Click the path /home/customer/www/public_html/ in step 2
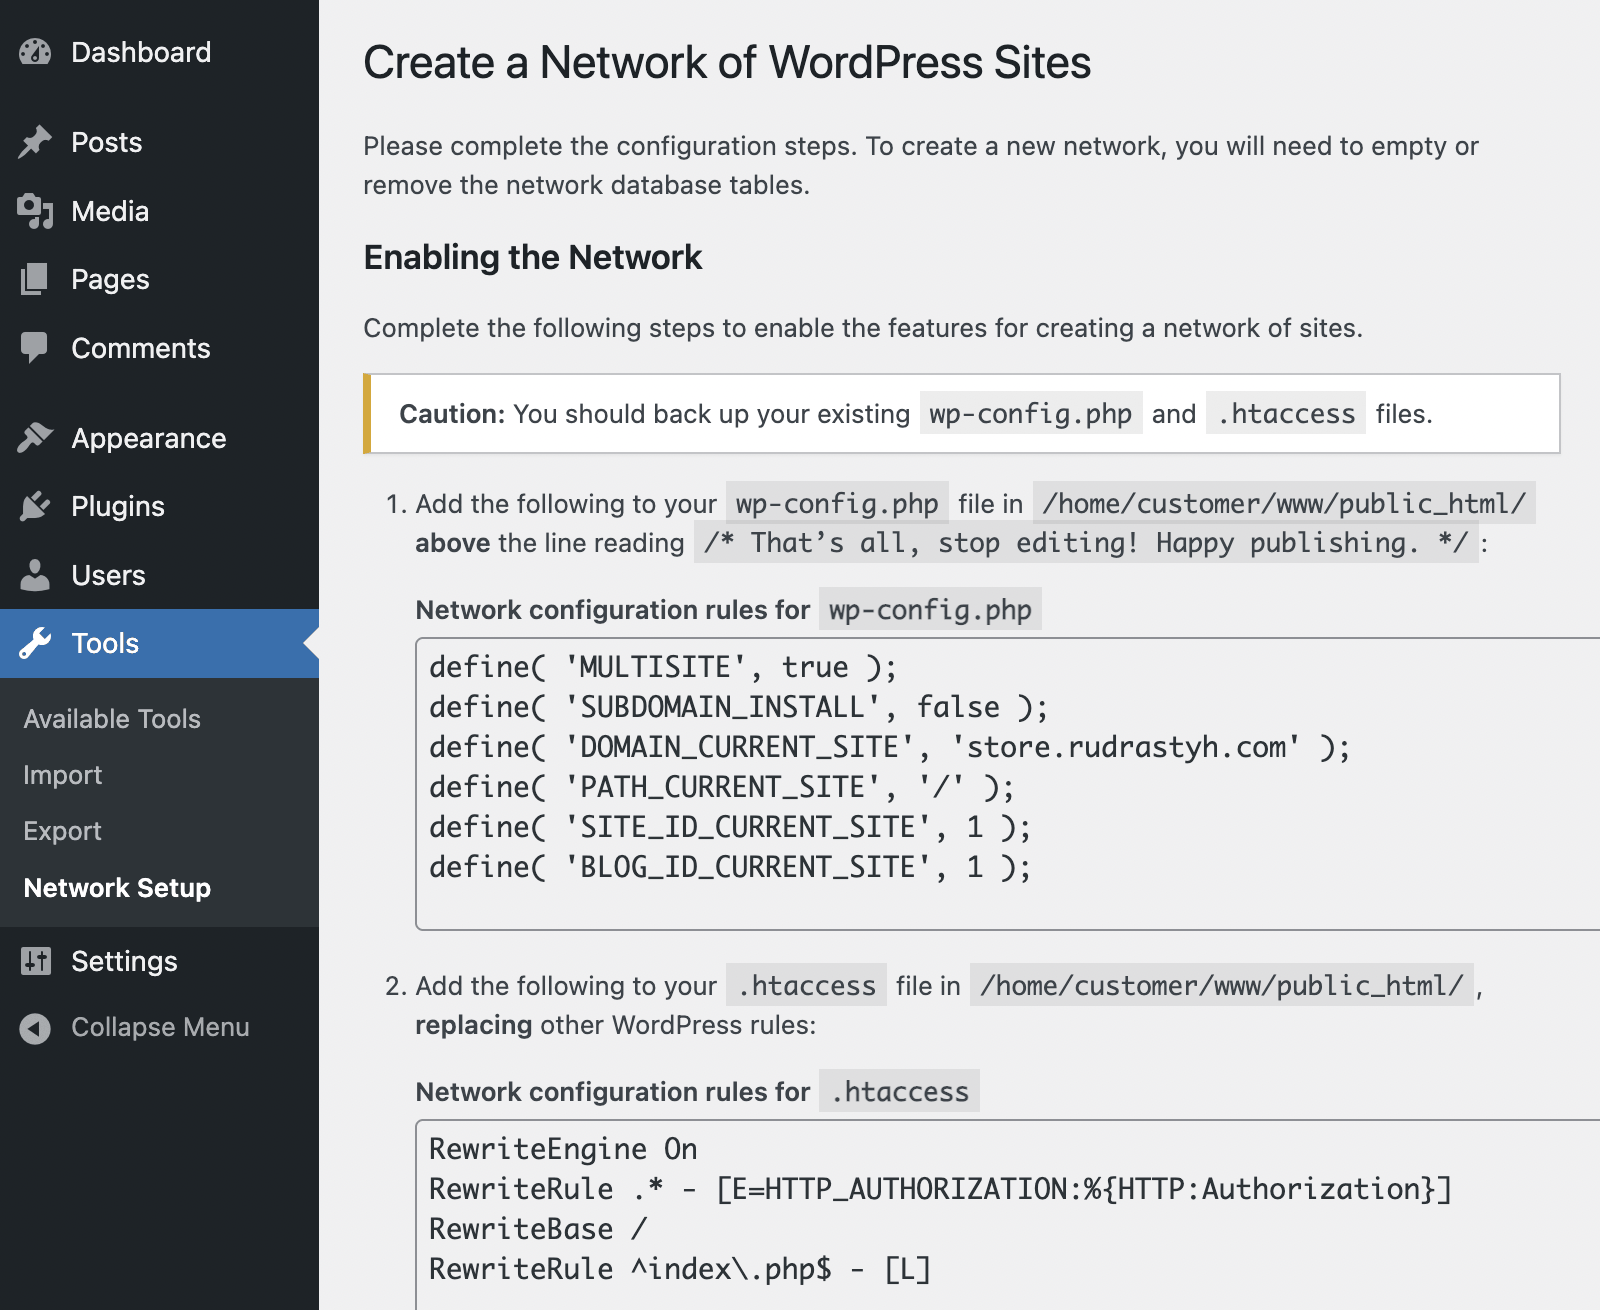 tap(1222, 985)
